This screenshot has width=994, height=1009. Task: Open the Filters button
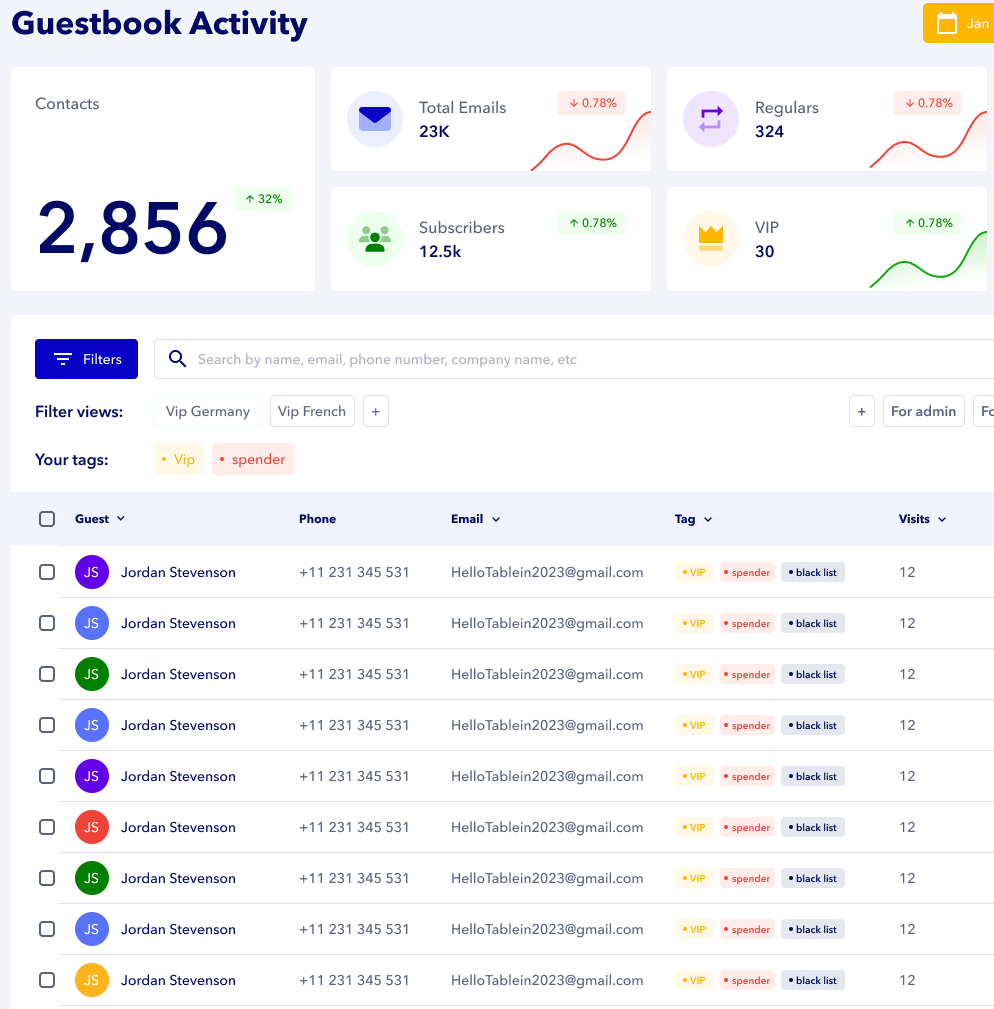coord(86,359)
